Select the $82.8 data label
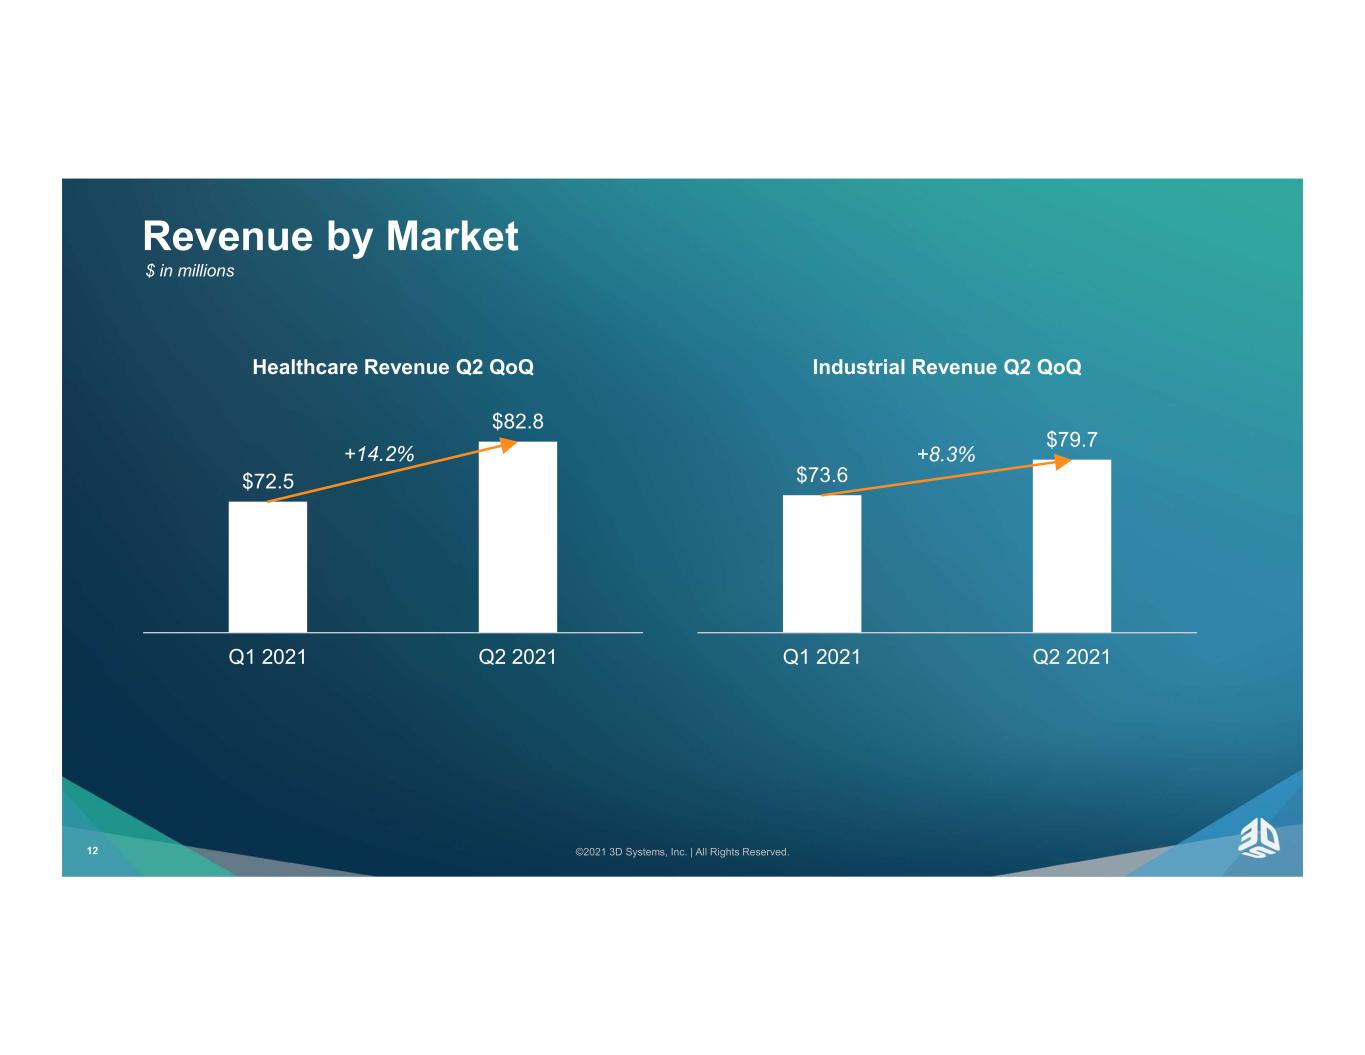Image resolution: width=1365 pixels, height=1055 pixels. [518, 421]
